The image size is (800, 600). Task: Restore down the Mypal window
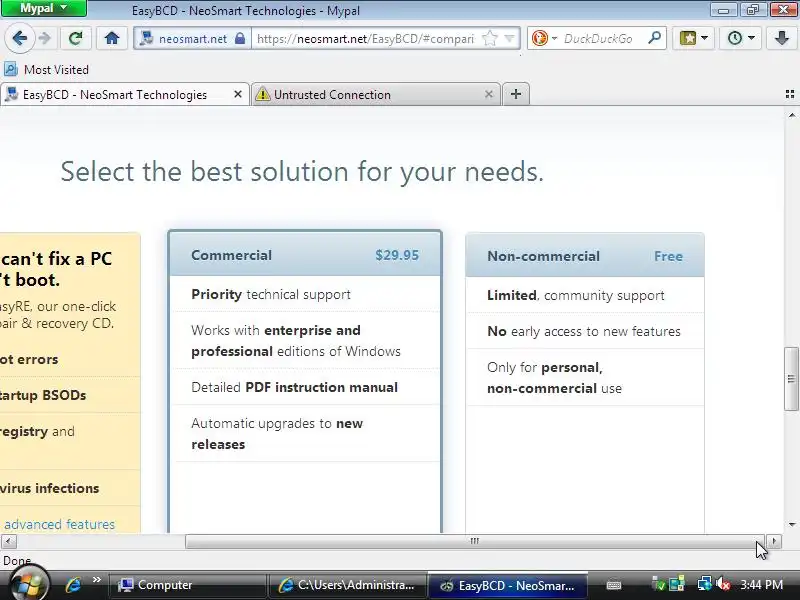coord(752,9)
